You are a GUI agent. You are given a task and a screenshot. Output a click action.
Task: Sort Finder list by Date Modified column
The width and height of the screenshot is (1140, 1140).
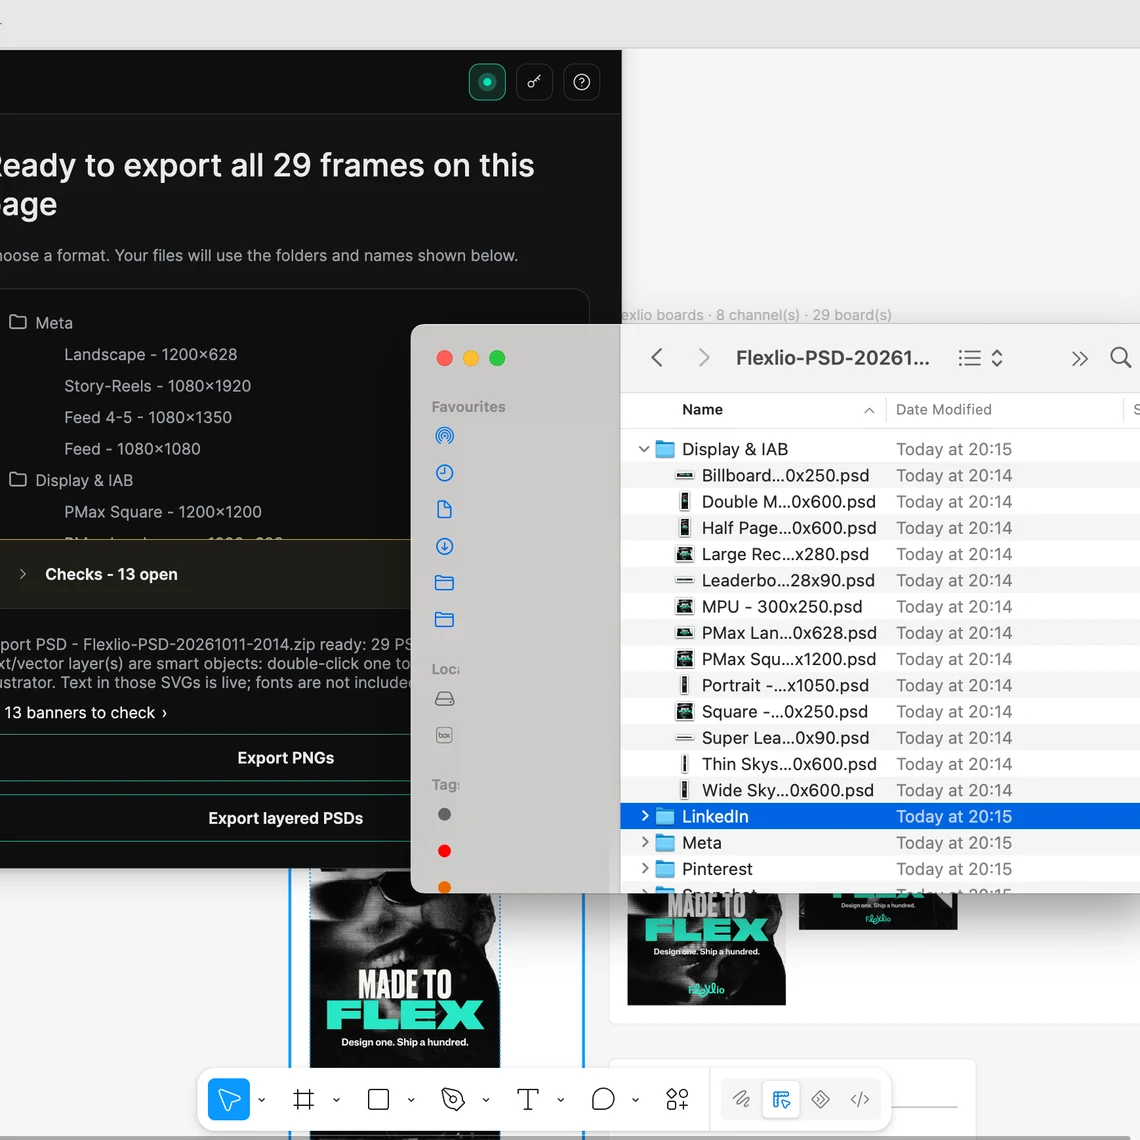pos(1004,409)
